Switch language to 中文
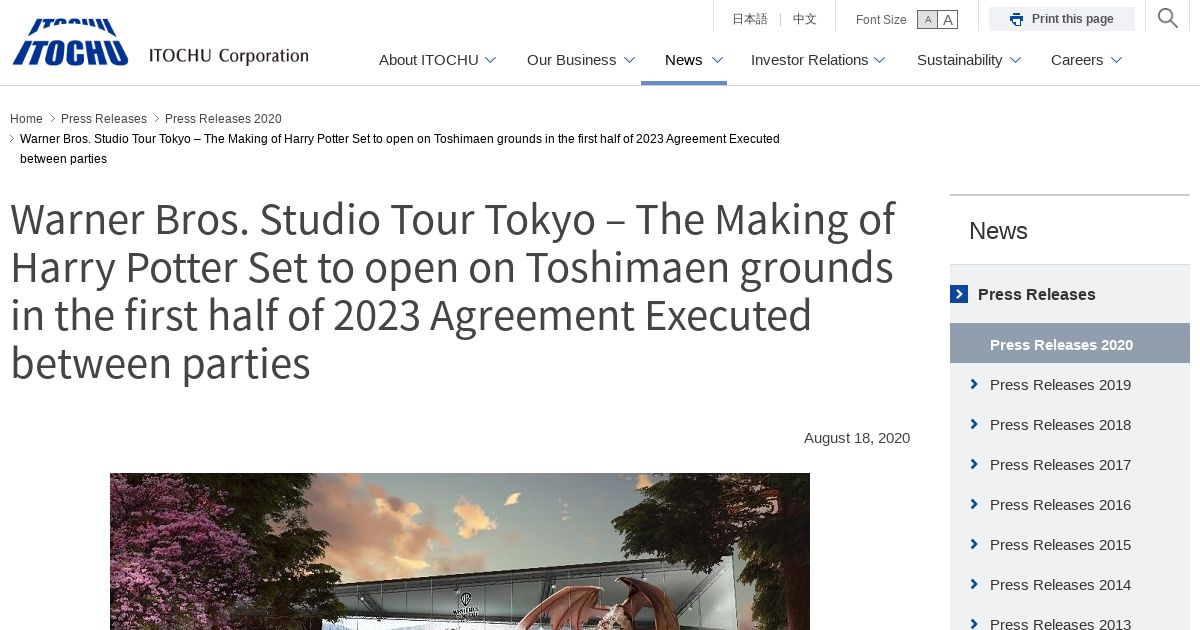Image resolution: width=1200 pixels, height=630 pixels. coord(805,19)
